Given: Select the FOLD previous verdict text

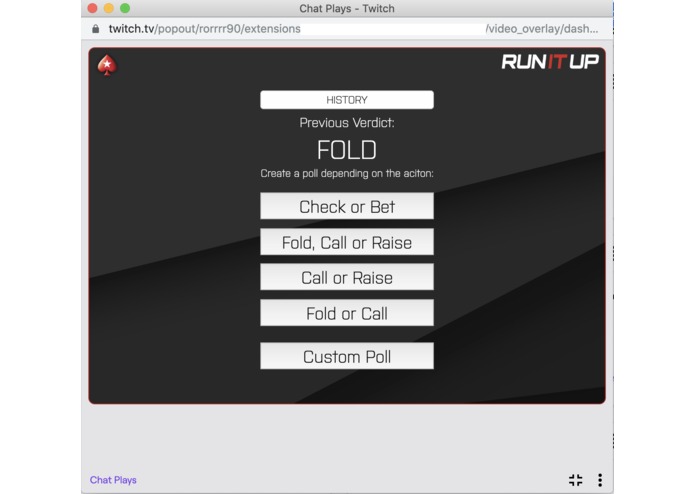Looking at the screenshot, I should pos(347,150).
